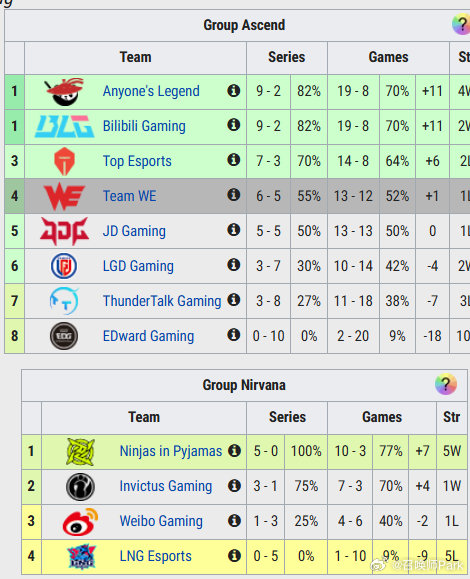Follow the Weibo Gaming link
This screenshot has height=579, width=470.
(161, 521)
